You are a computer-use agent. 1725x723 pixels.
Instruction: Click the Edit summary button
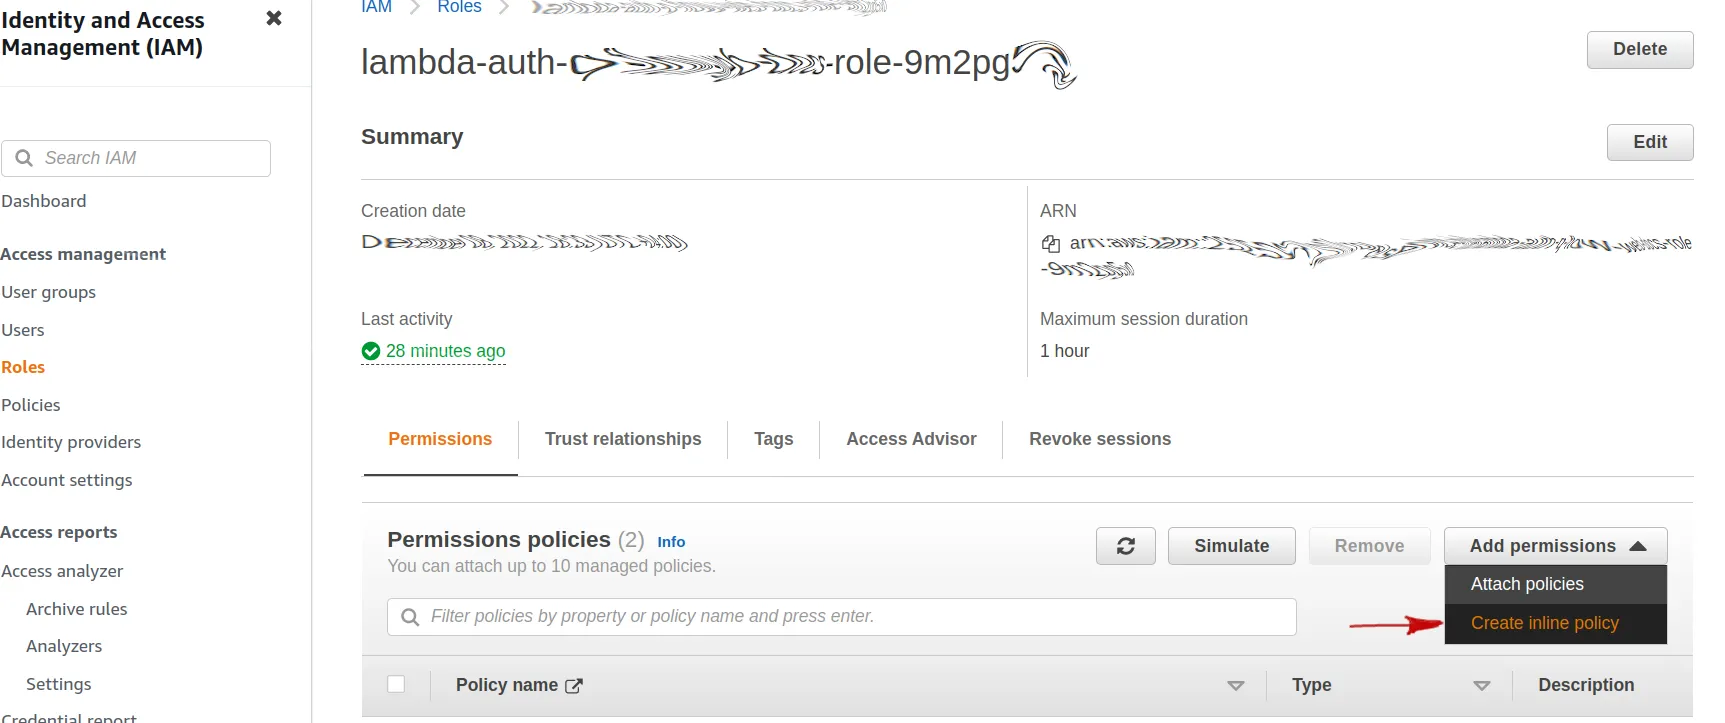click(x=1649, y=142)
